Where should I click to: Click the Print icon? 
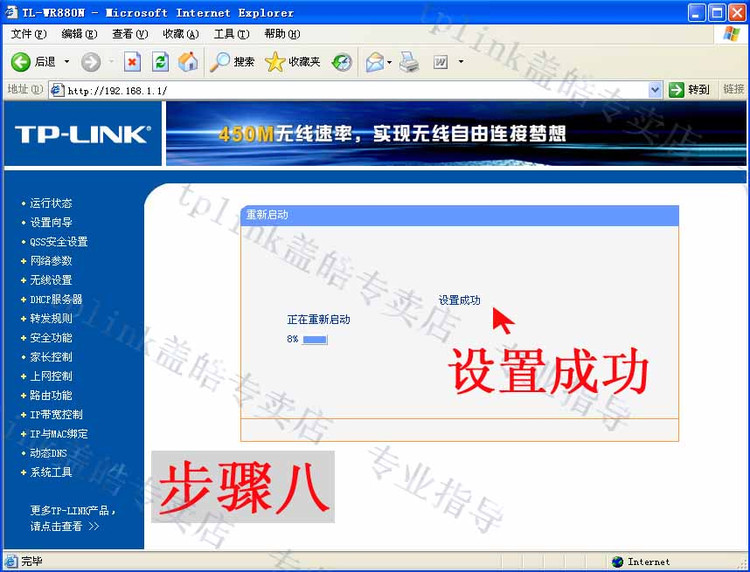pos(409,62)
